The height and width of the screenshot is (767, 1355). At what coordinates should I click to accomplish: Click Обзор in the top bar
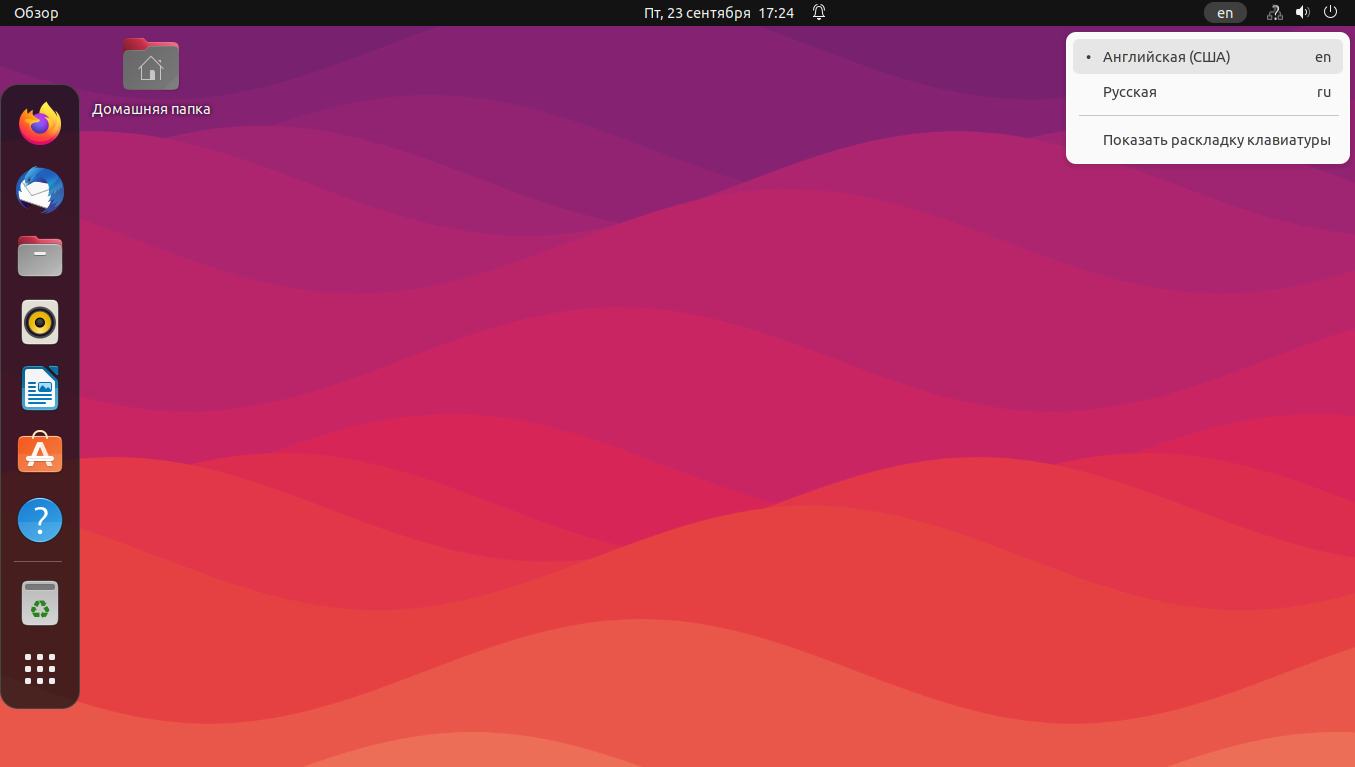[35, 13]
